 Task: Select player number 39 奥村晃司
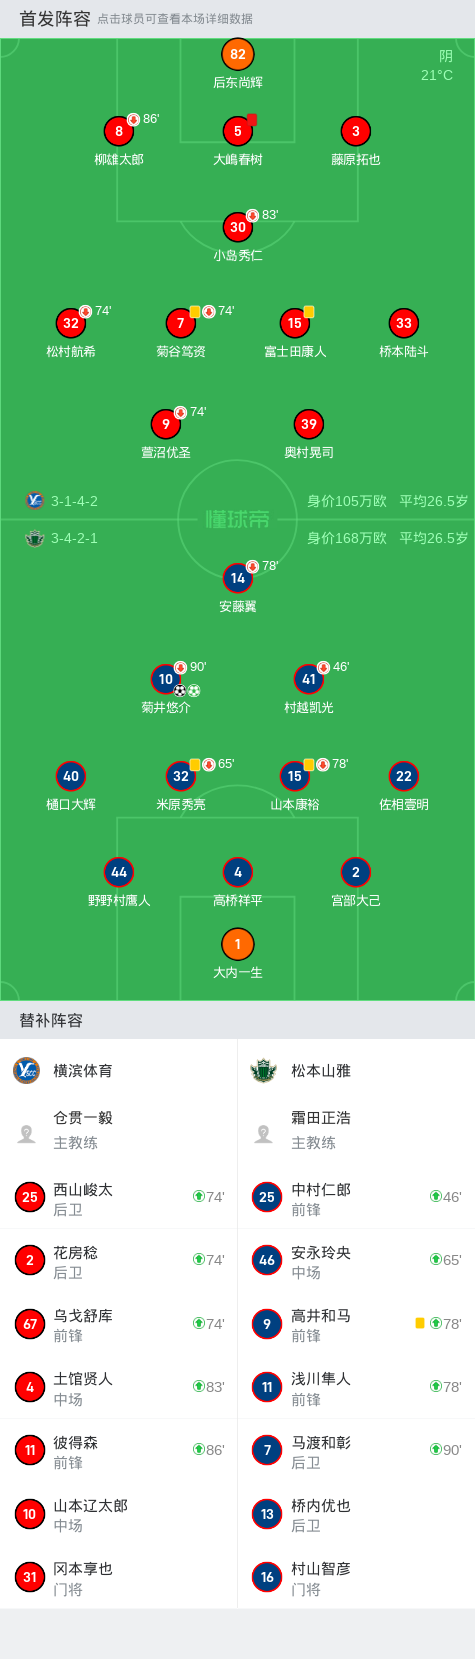click(x=309, y=424)
